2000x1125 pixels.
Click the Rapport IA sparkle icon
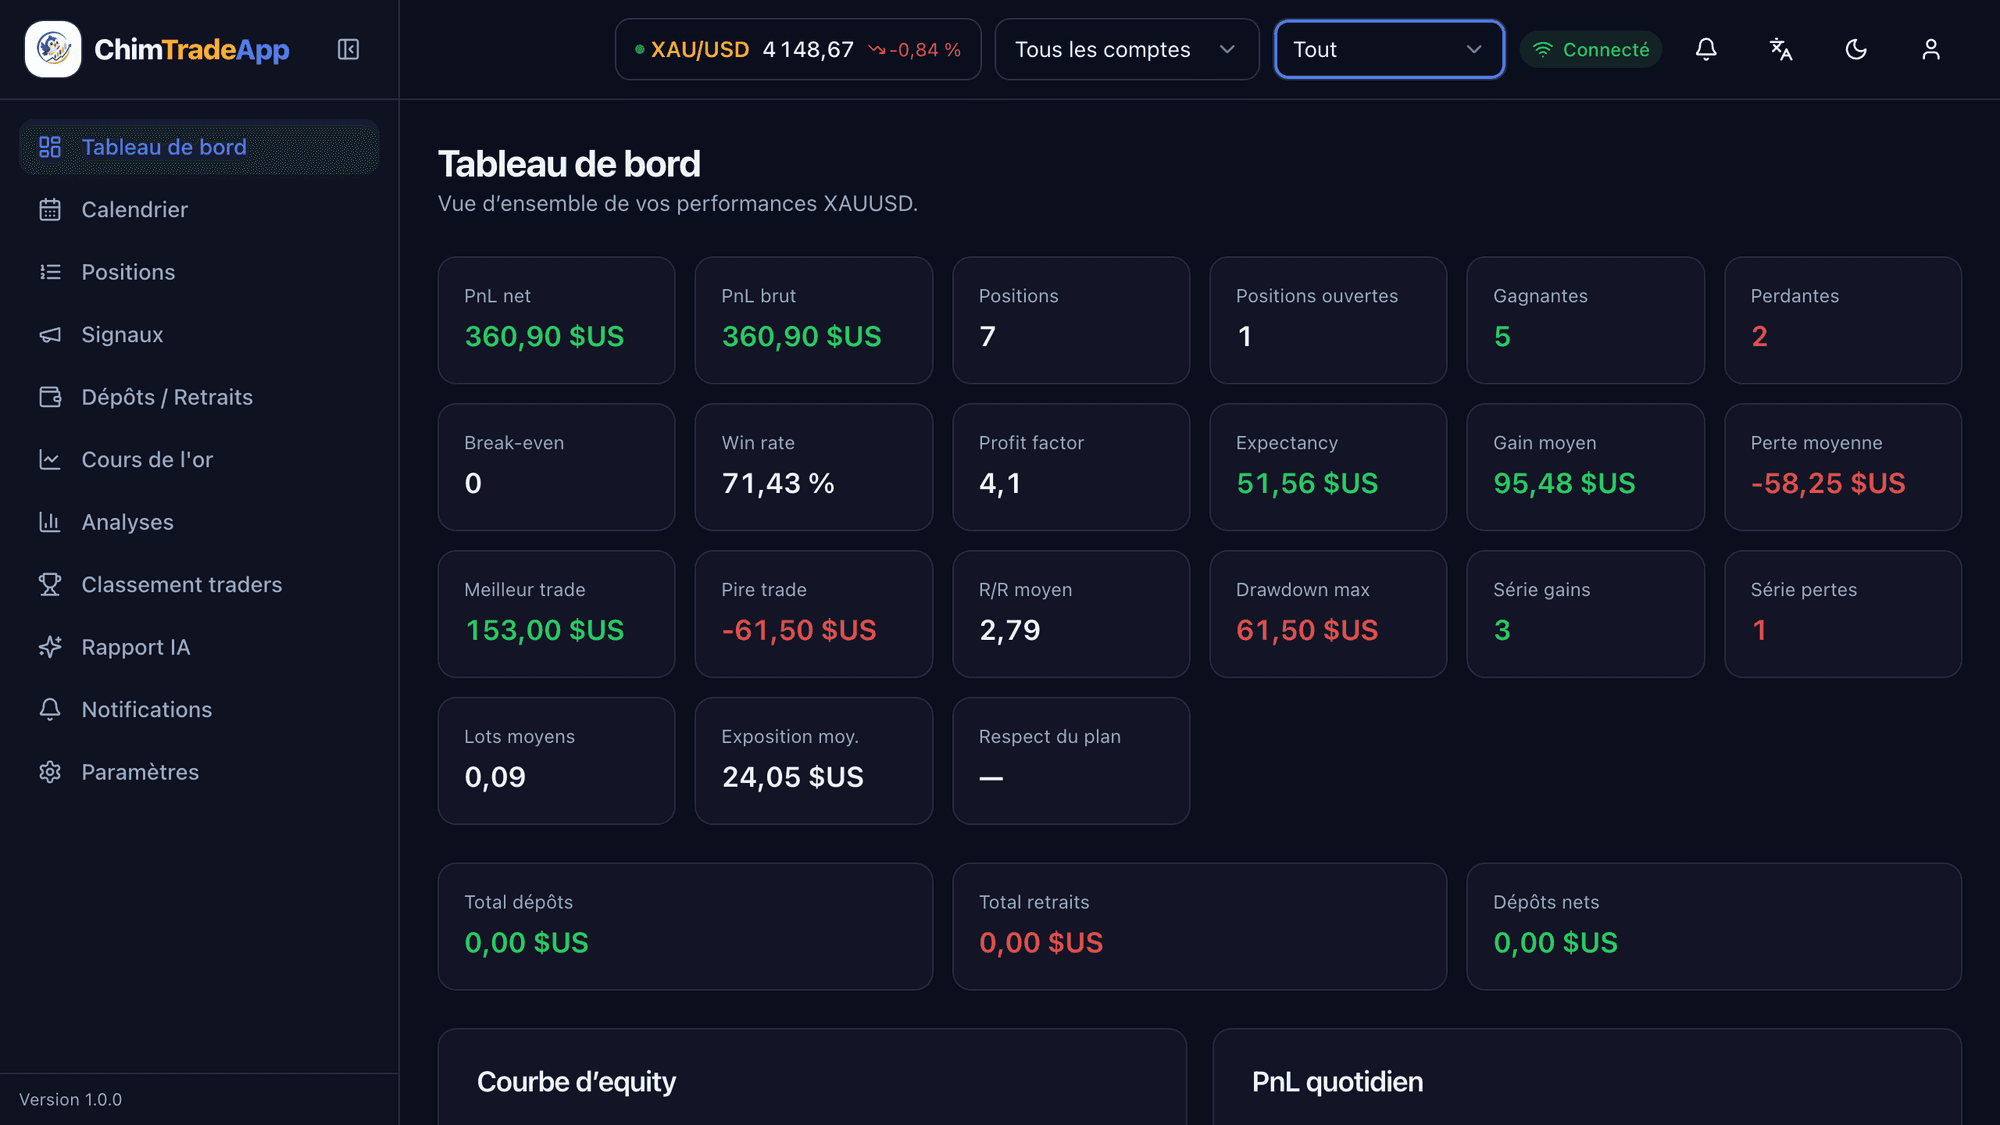[50, 647]
